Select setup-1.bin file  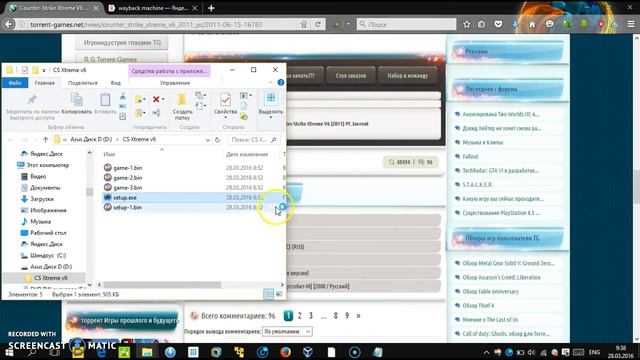[127, 207]
